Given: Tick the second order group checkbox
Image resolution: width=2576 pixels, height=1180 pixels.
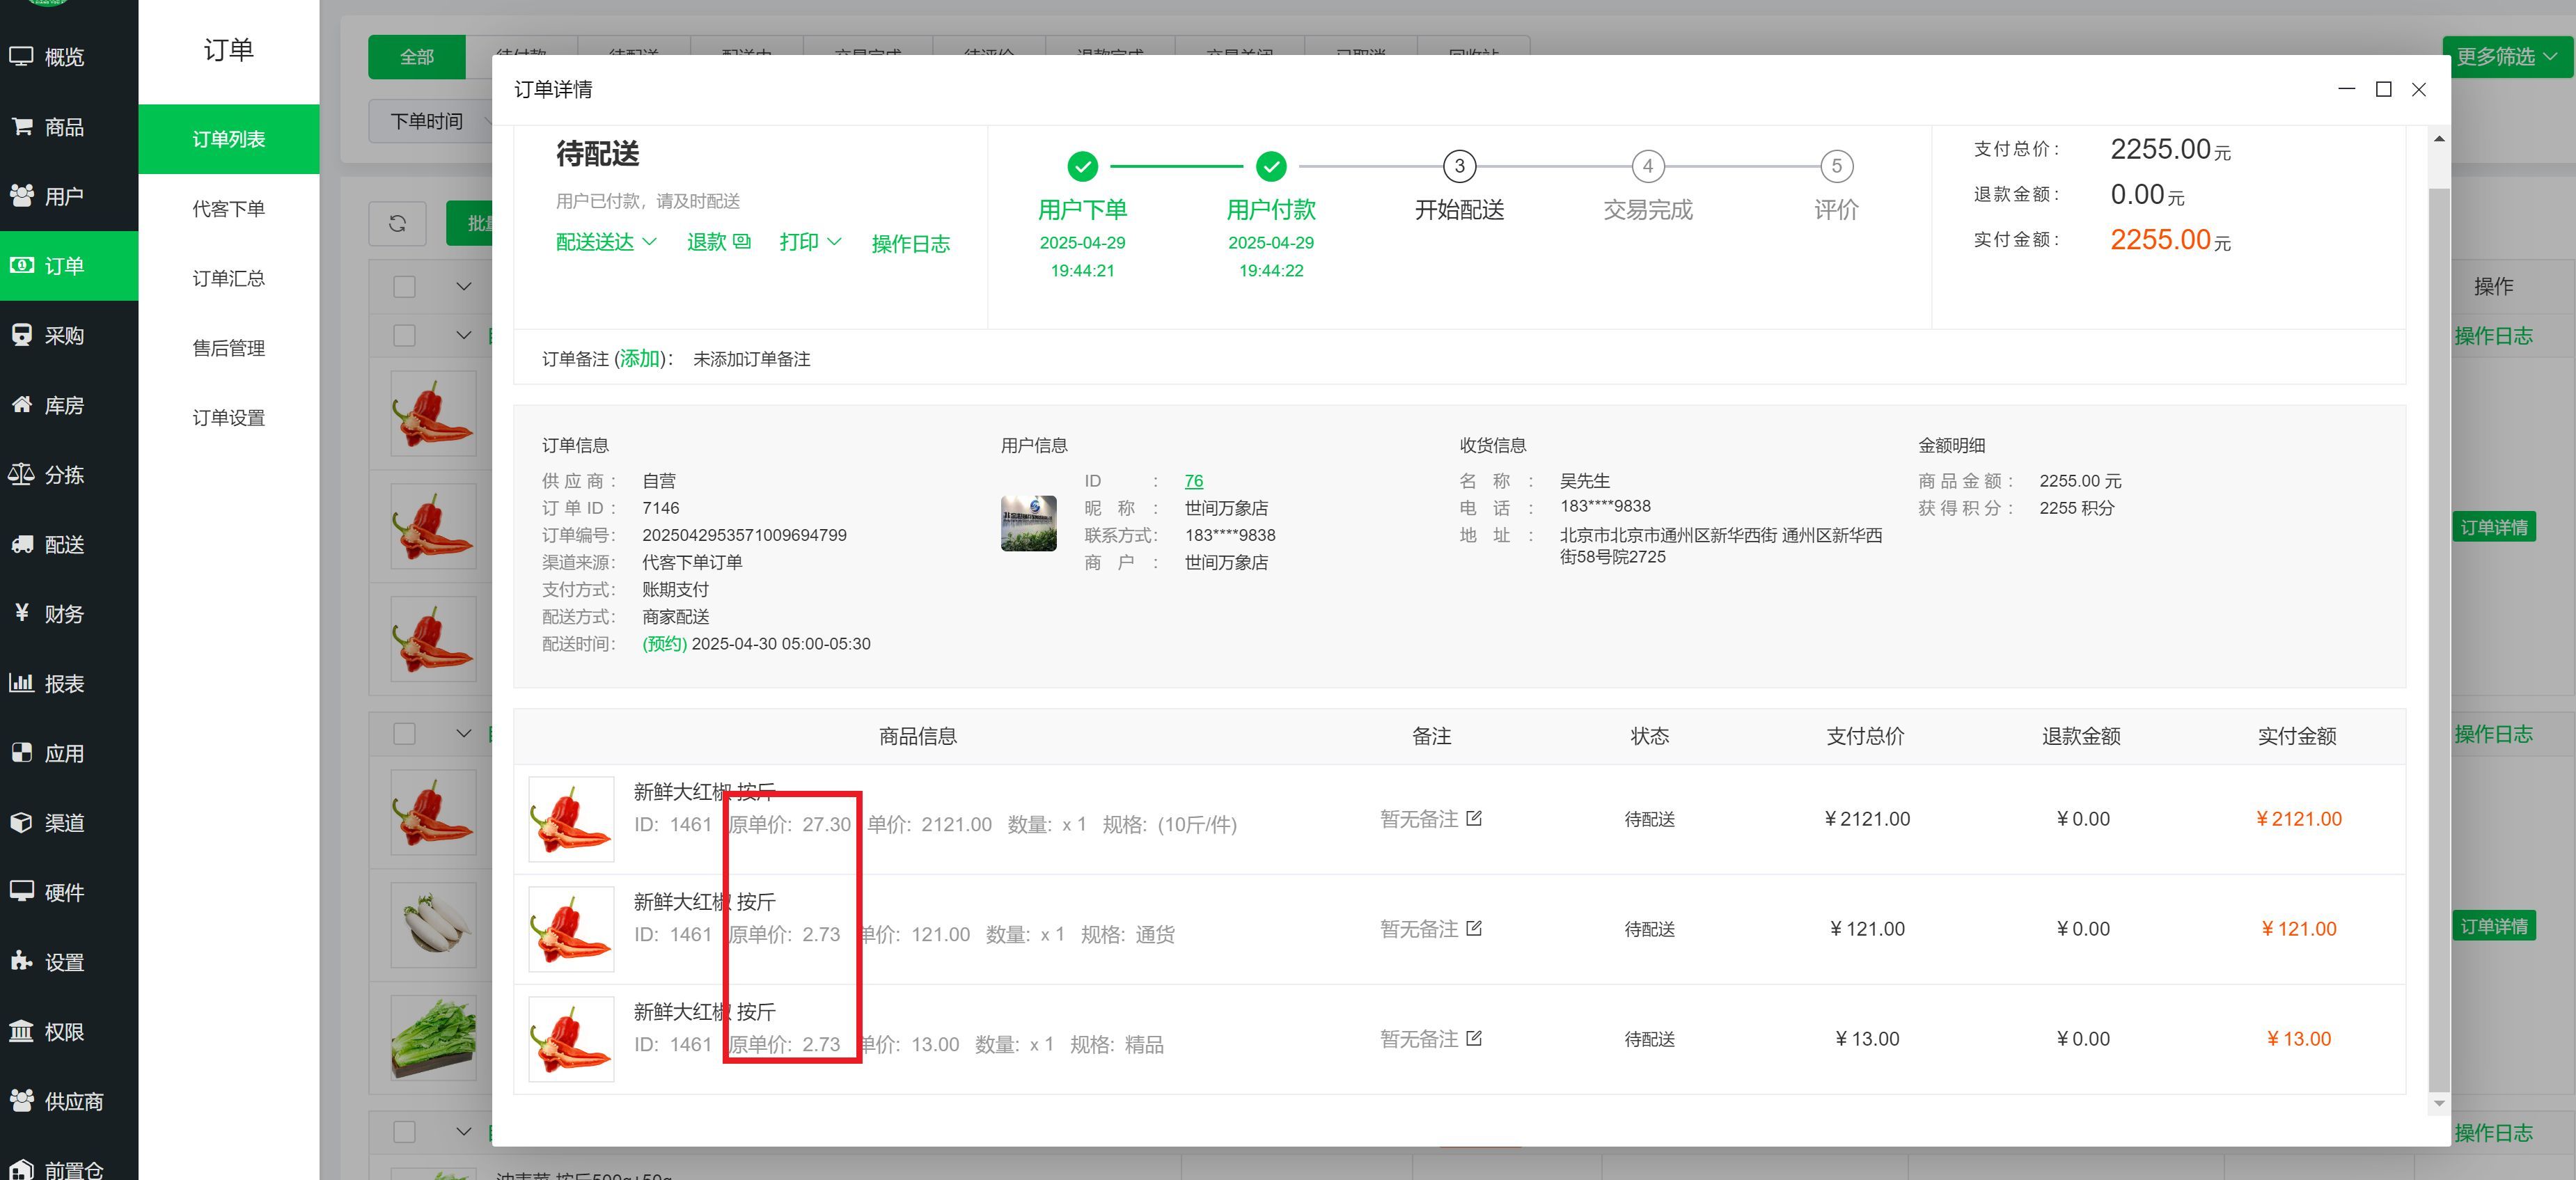Looking at the screenshot, I should [404, 734].
